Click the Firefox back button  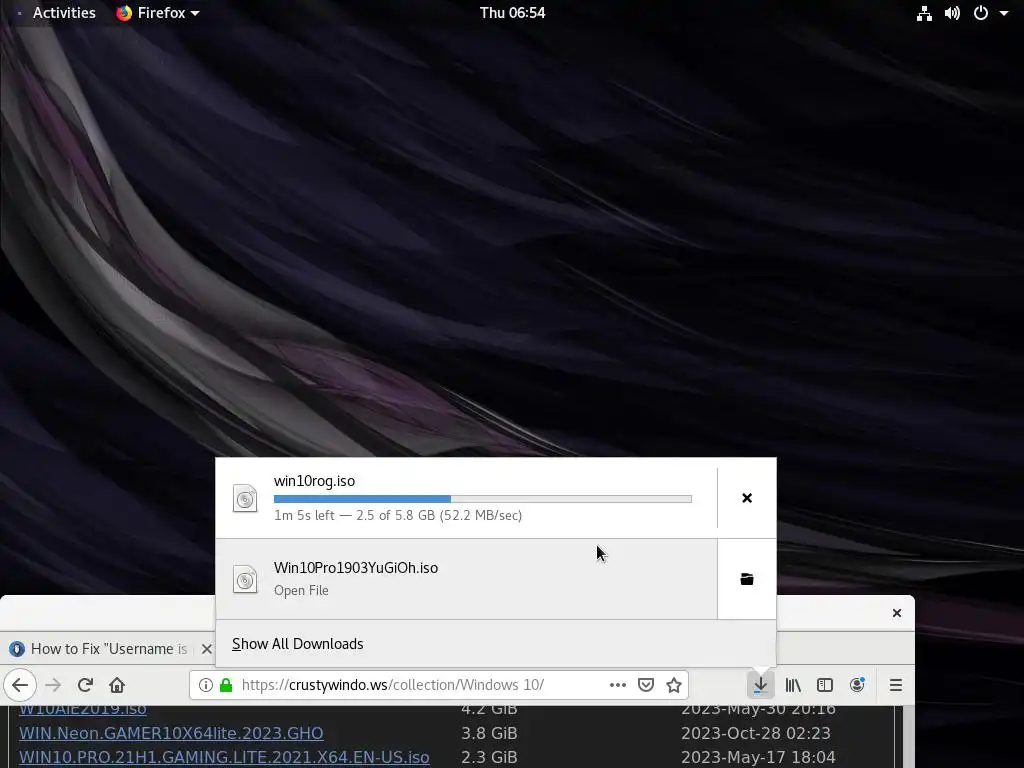pos(20,685)
